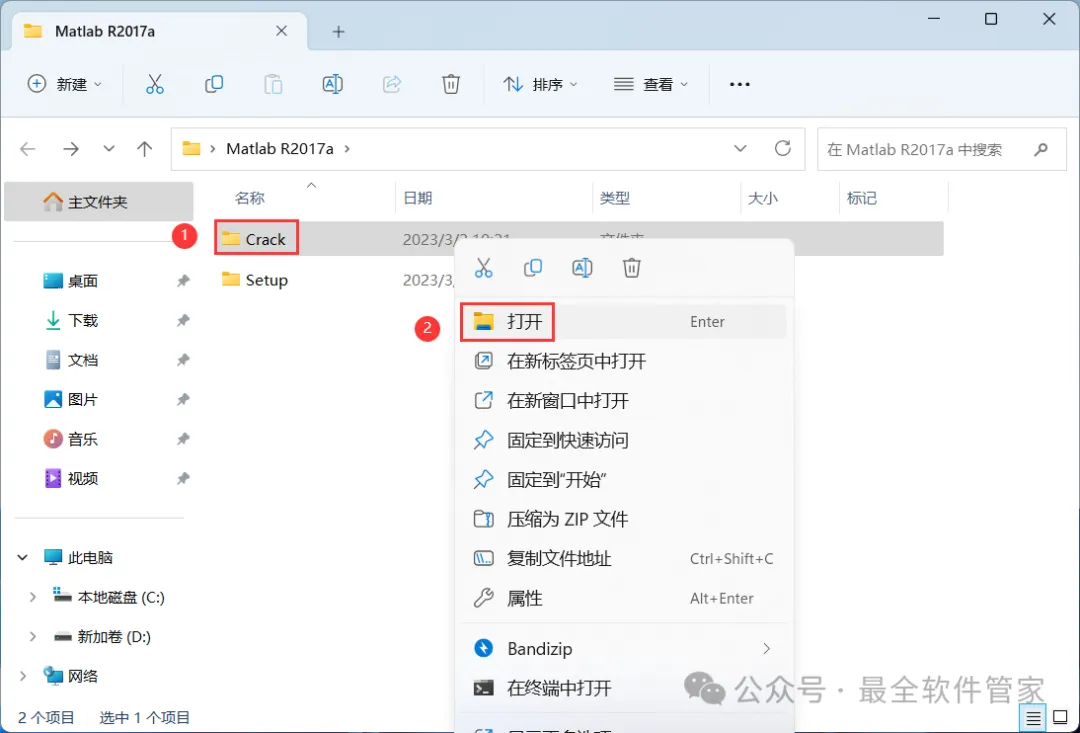
Task: Expand 本地磁盘 (C:) tree node
Action: [x=32, y=597]
